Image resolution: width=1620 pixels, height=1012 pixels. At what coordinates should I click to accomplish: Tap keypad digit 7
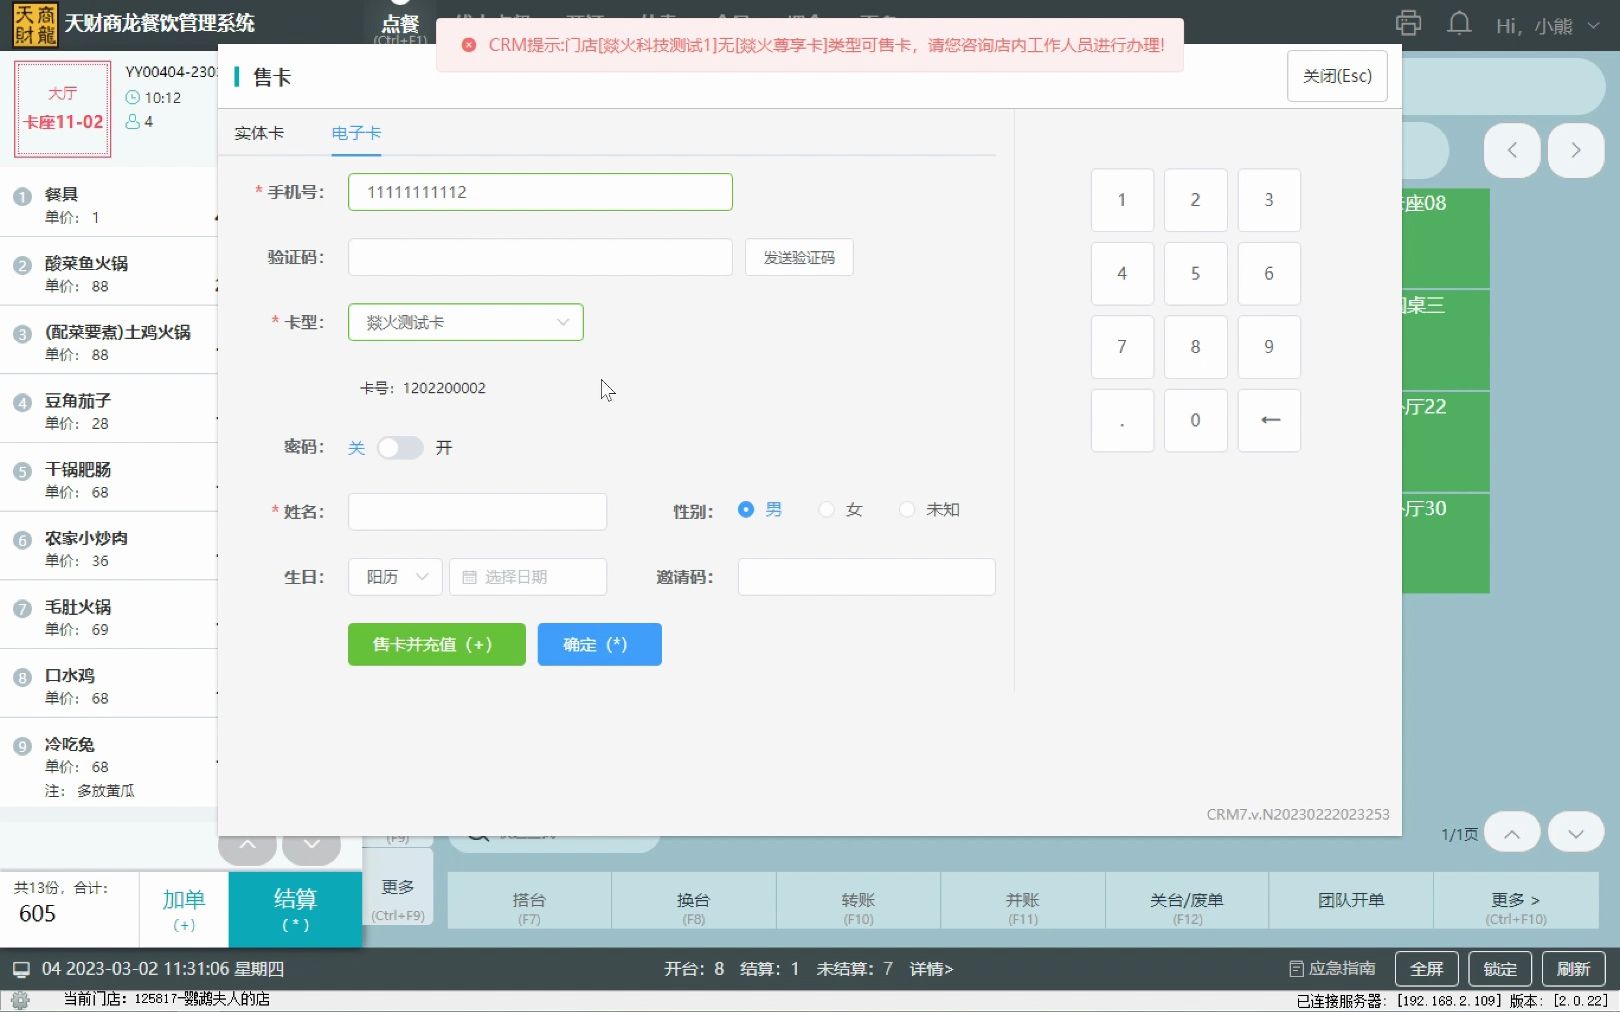1122,347
